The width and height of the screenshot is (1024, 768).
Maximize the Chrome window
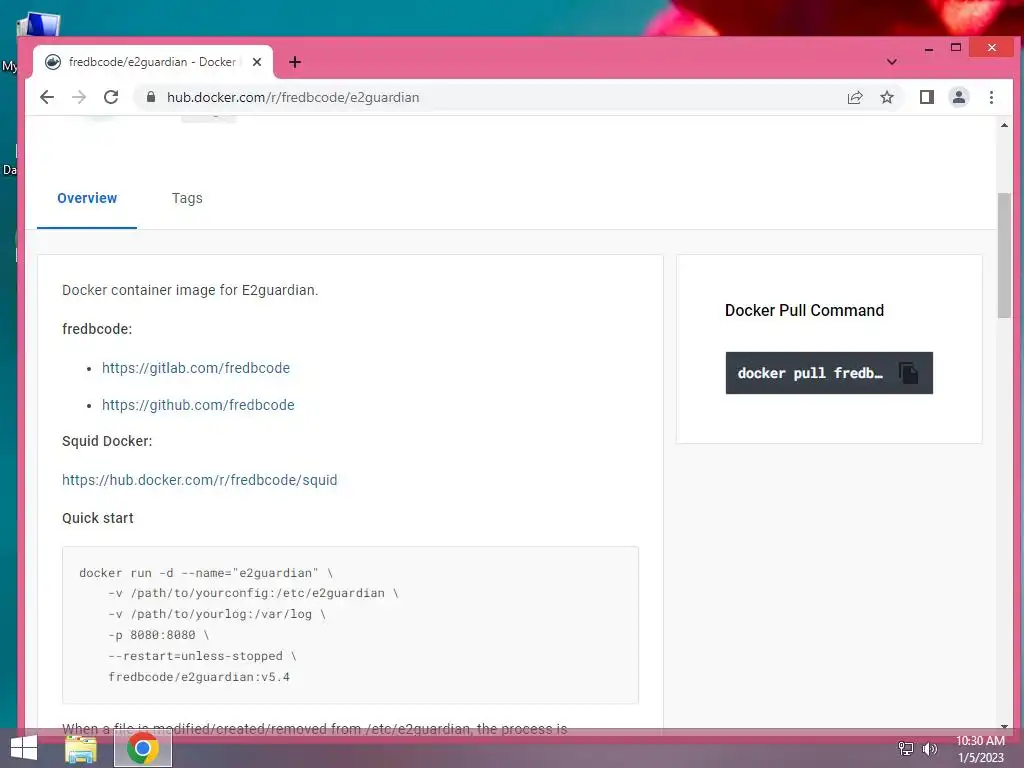(x=955, y=48)
